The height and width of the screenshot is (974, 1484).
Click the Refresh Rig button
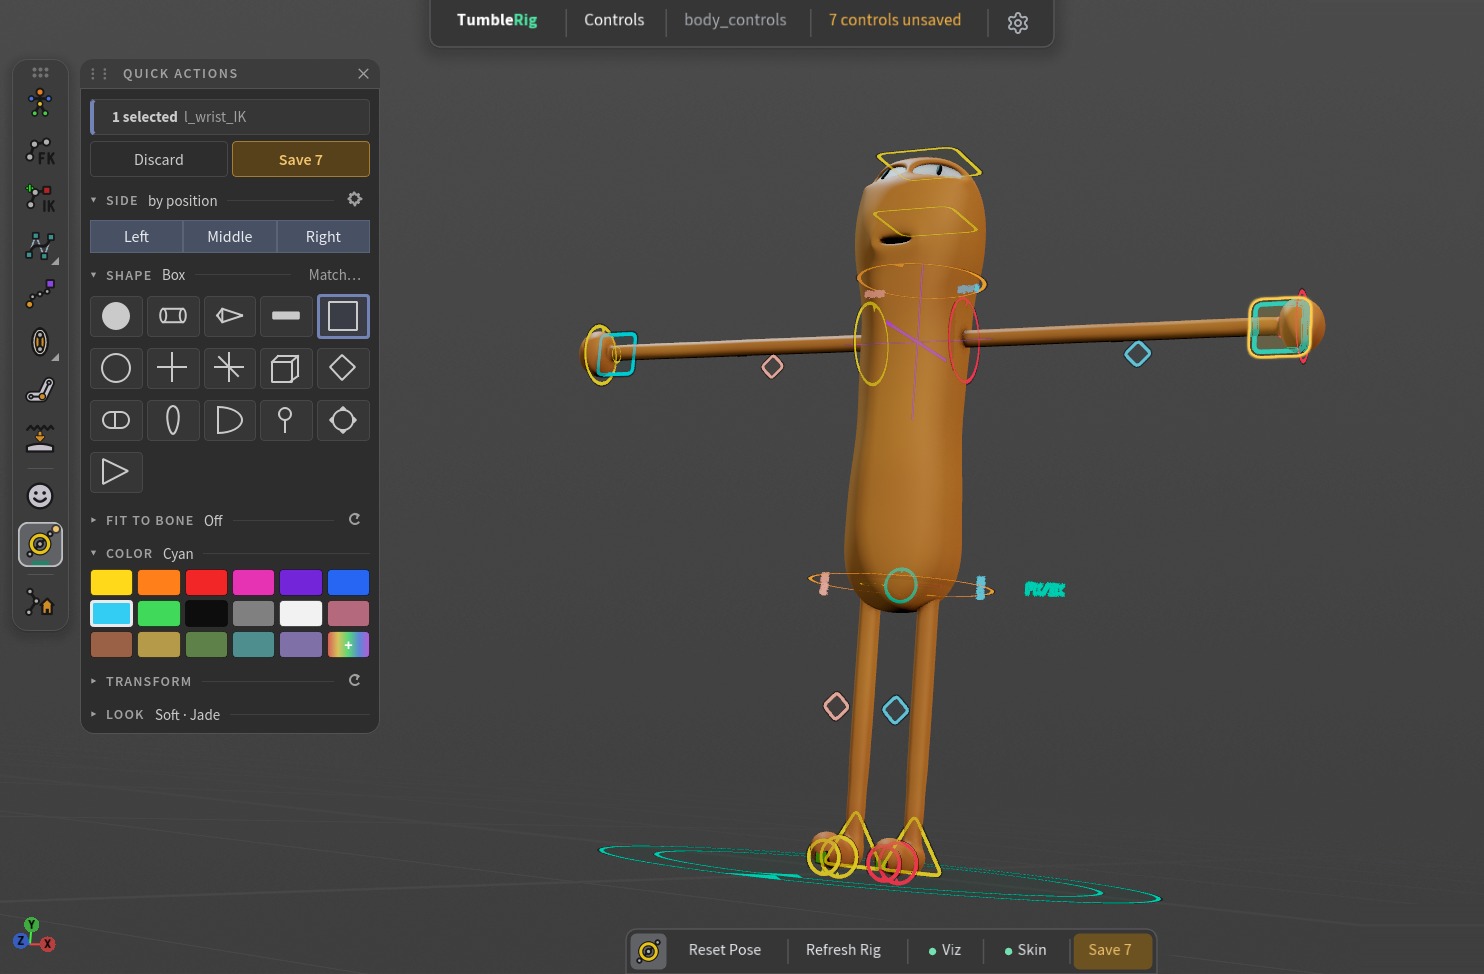tap(843, 950)
